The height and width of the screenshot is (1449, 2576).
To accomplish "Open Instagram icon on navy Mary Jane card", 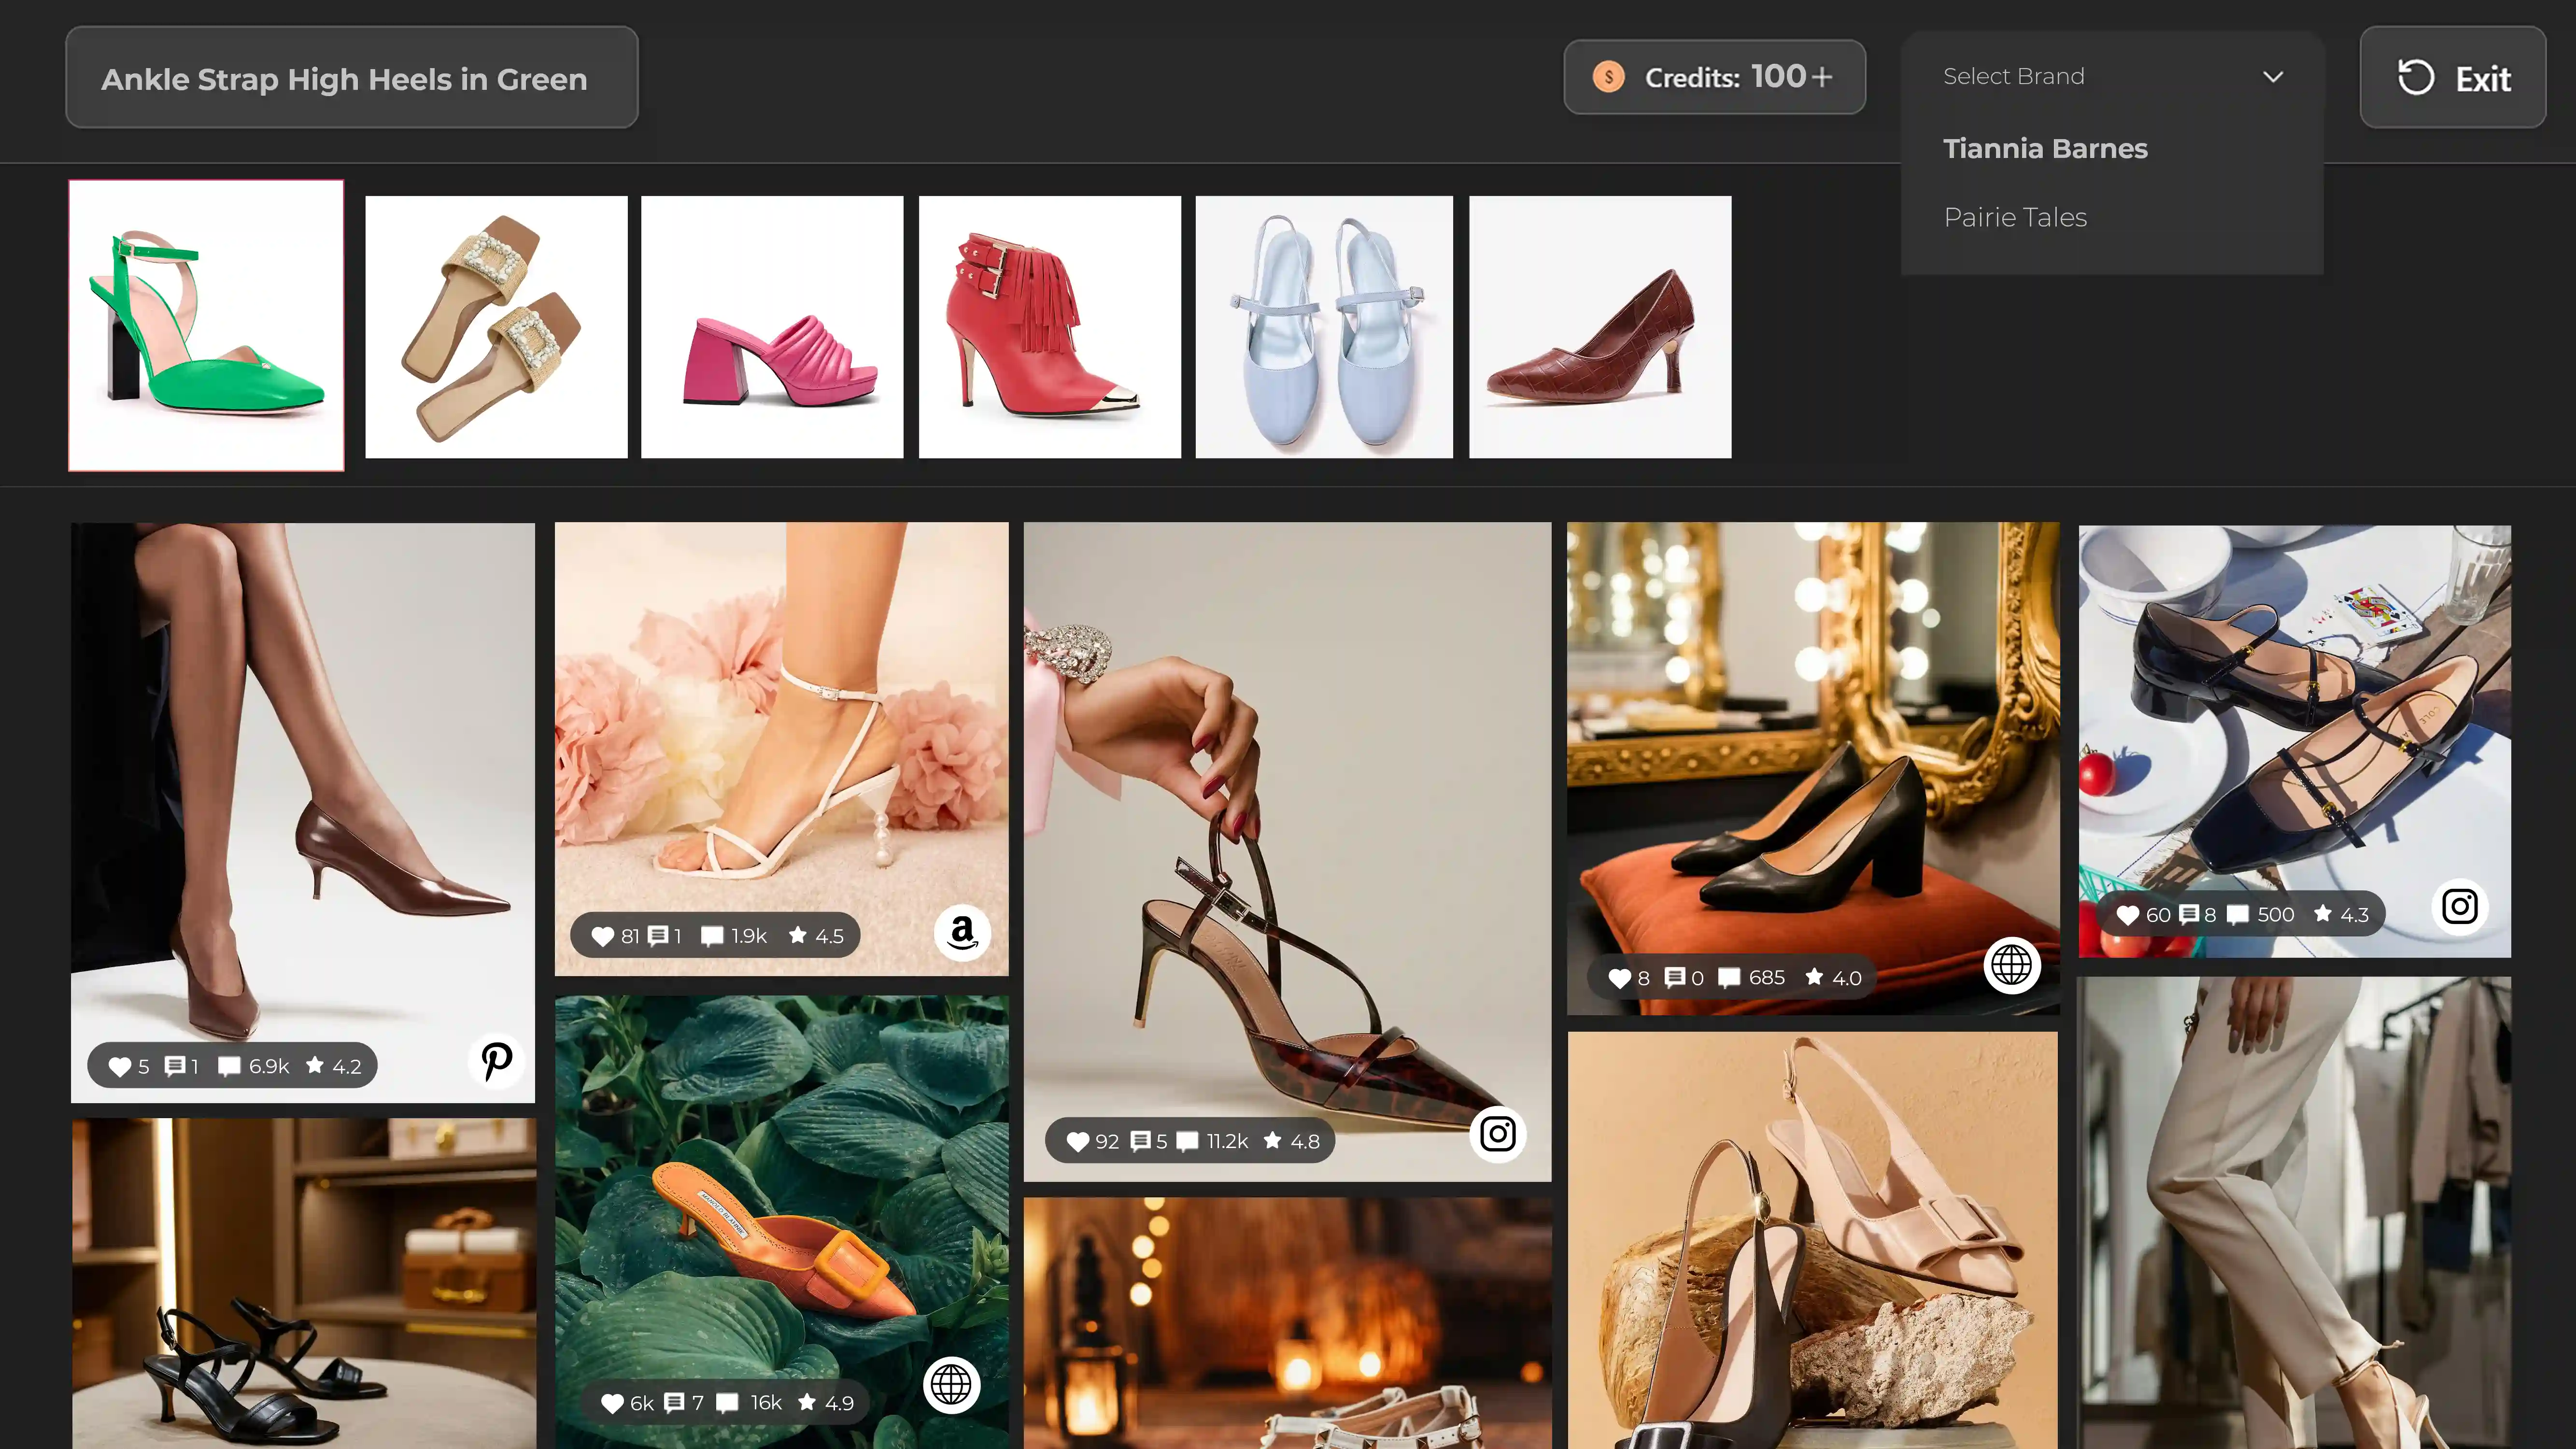I will tap(2460, 907).
